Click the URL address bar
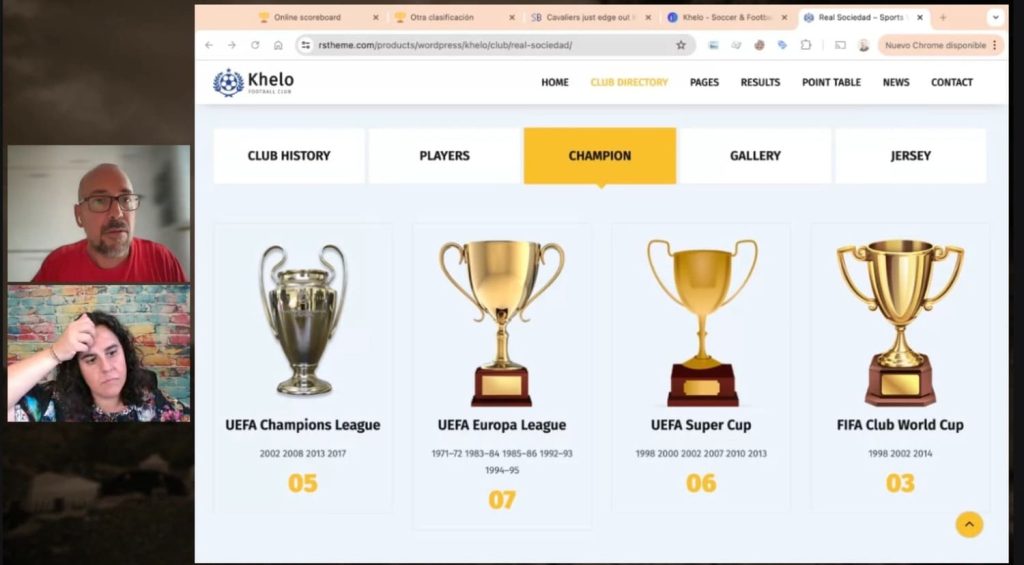 click(x=495, y=45)
